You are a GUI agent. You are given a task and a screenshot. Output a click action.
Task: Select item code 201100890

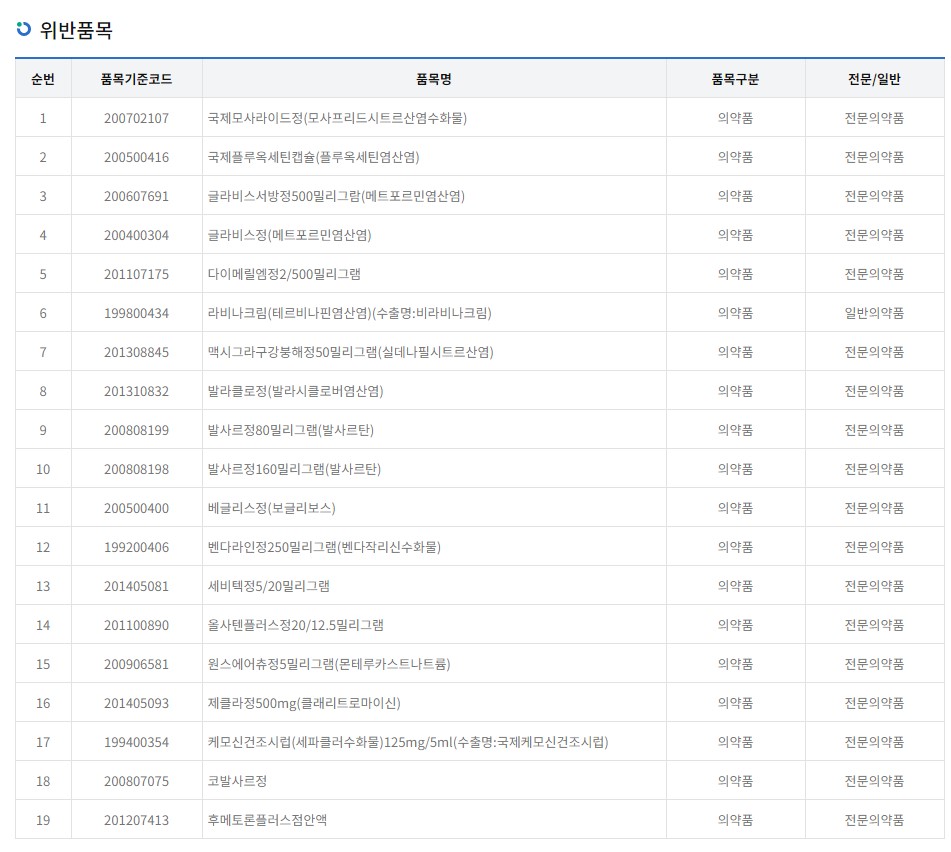tap(136, 625)
